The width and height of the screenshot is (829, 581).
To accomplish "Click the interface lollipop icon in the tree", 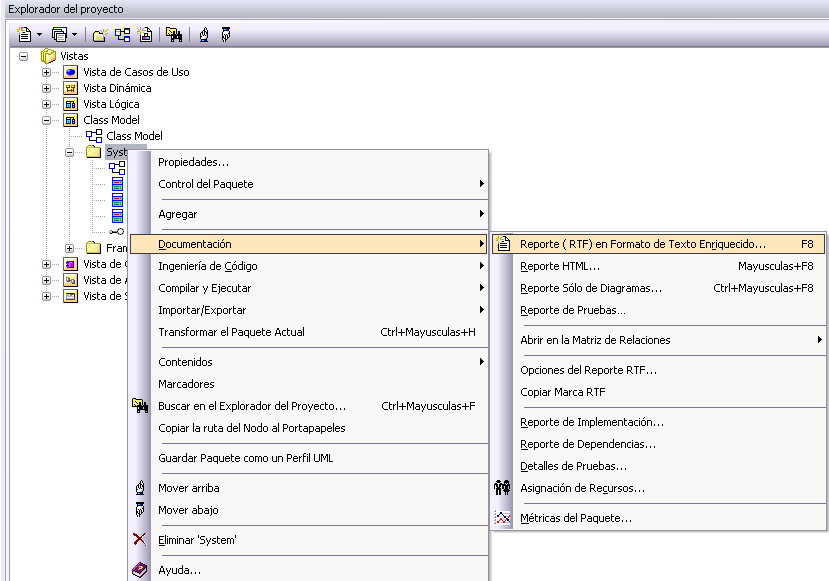I will (117, 232).
